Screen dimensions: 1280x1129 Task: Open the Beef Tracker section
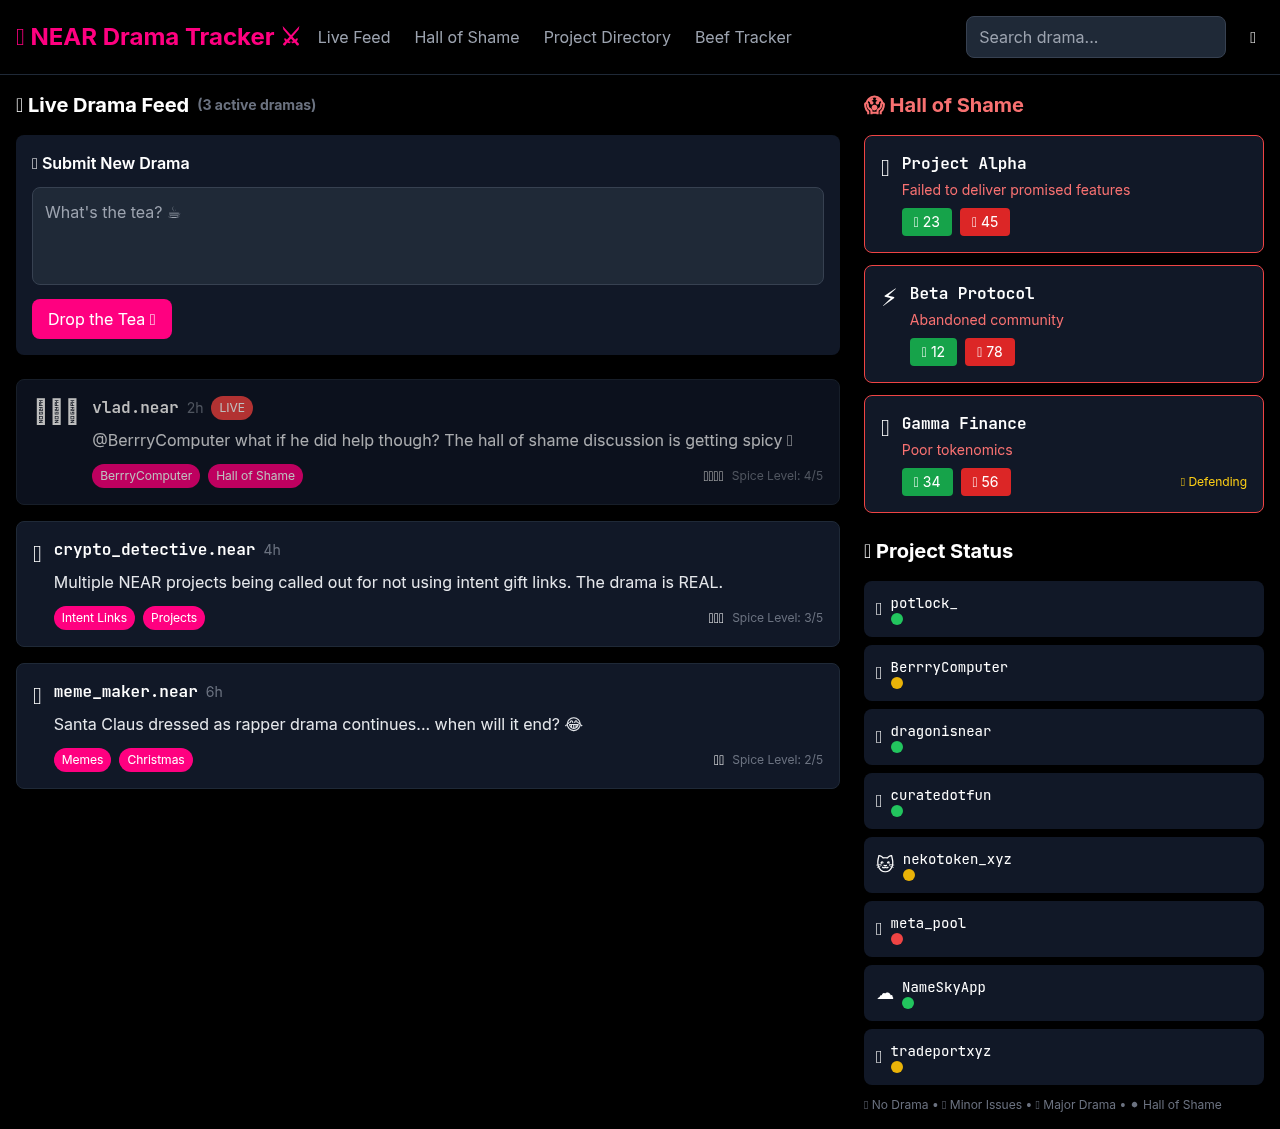(x=743, y=37)
